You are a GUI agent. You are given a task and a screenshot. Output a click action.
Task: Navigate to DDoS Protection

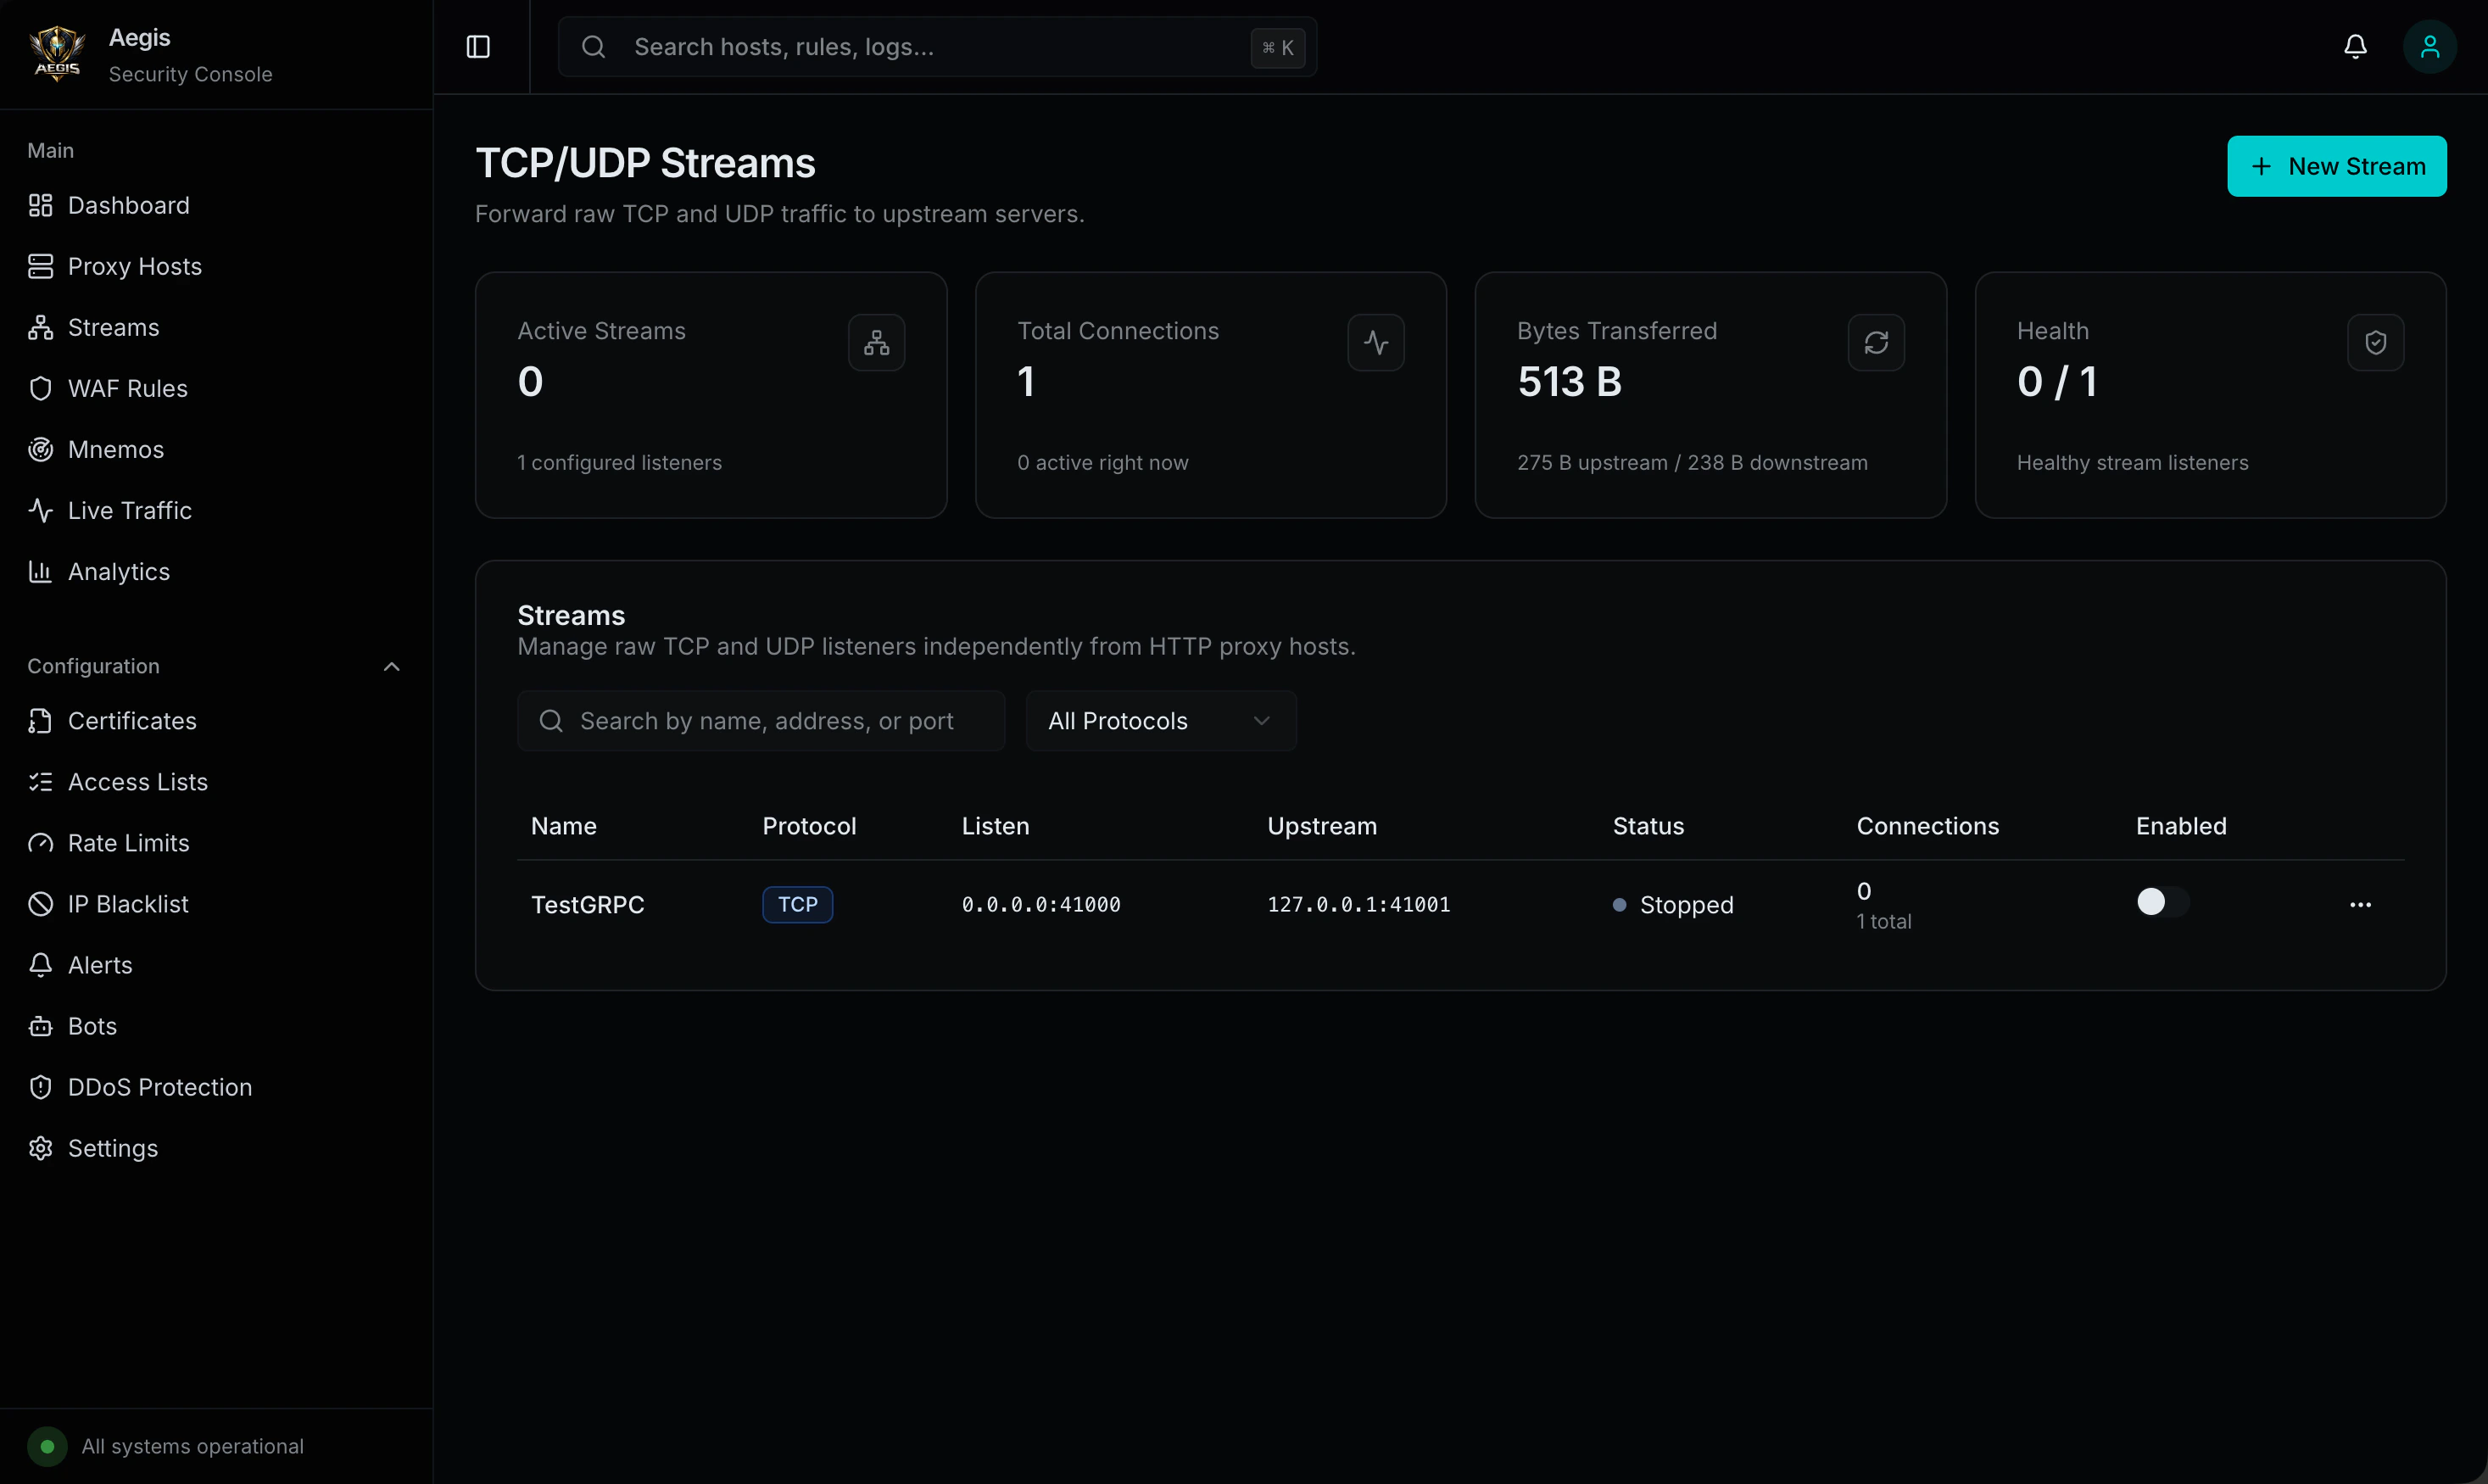159,1087
